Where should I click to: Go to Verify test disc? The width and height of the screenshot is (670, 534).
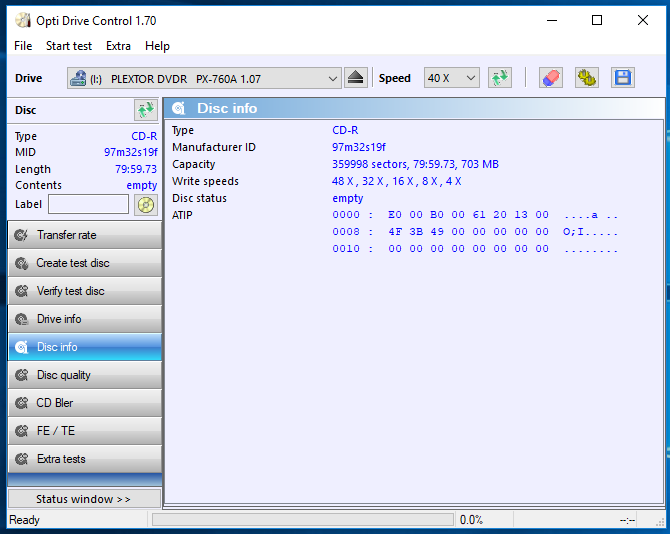point(85,291)
